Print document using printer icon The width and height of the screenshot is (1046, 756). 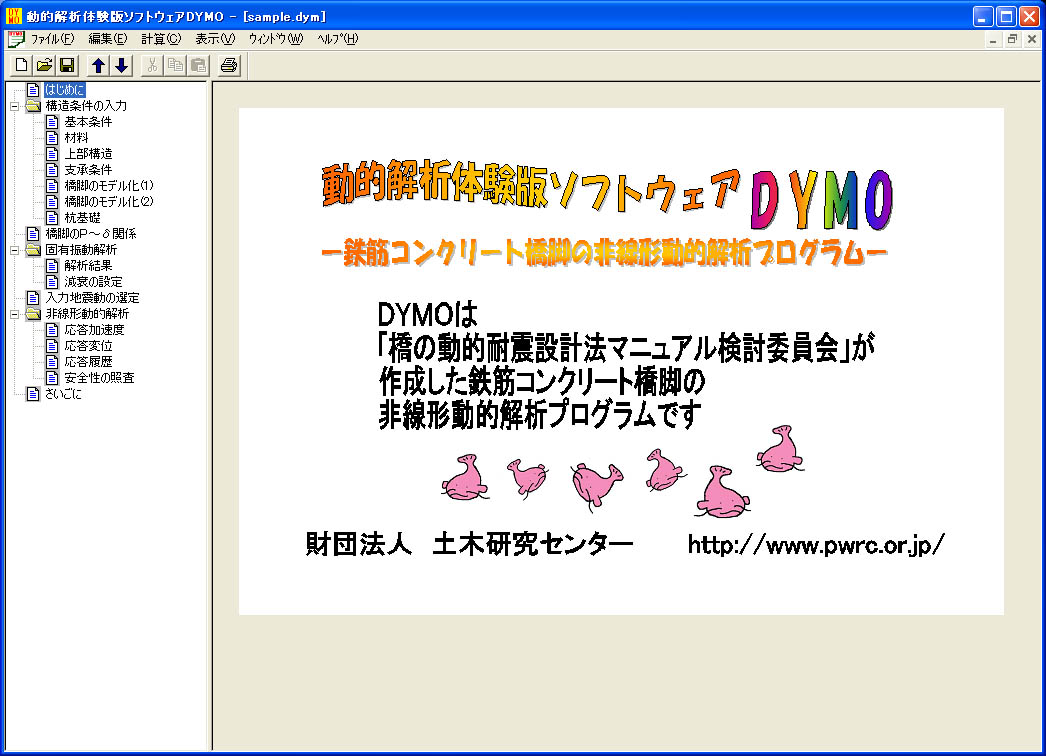click(229, 65)
